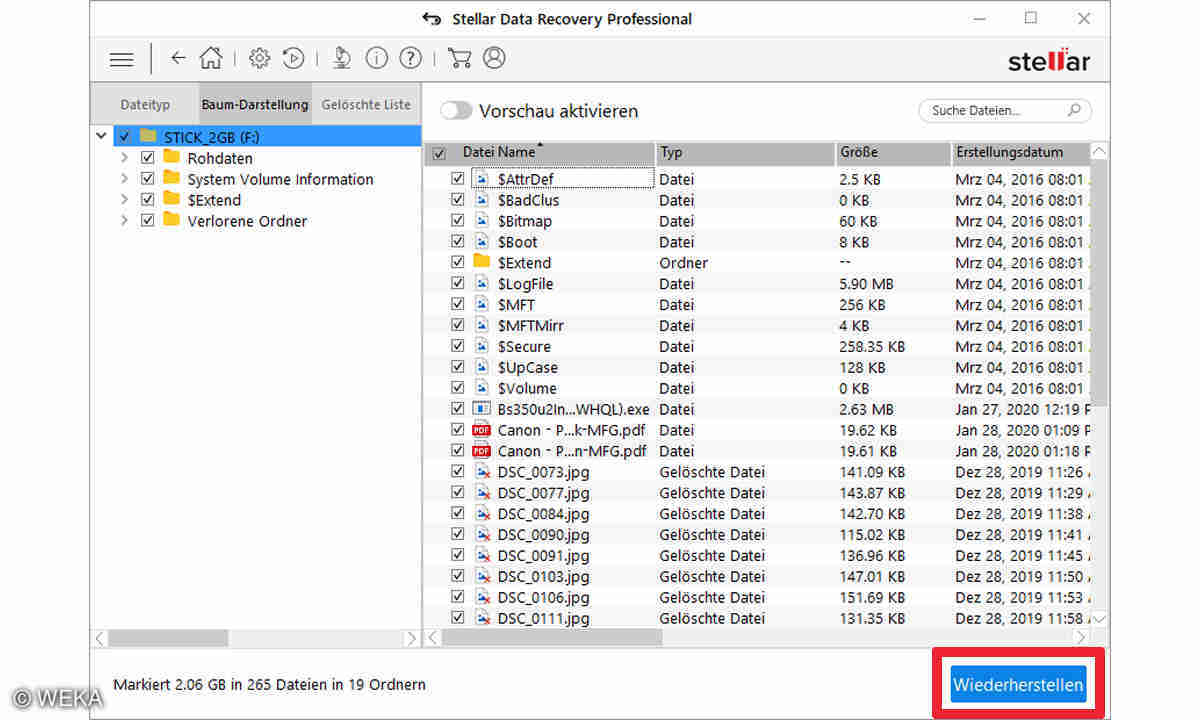The width and height of the screenshot is (1200, 720).
Task: Switch to the Dateityp tab
Action: 145,103
